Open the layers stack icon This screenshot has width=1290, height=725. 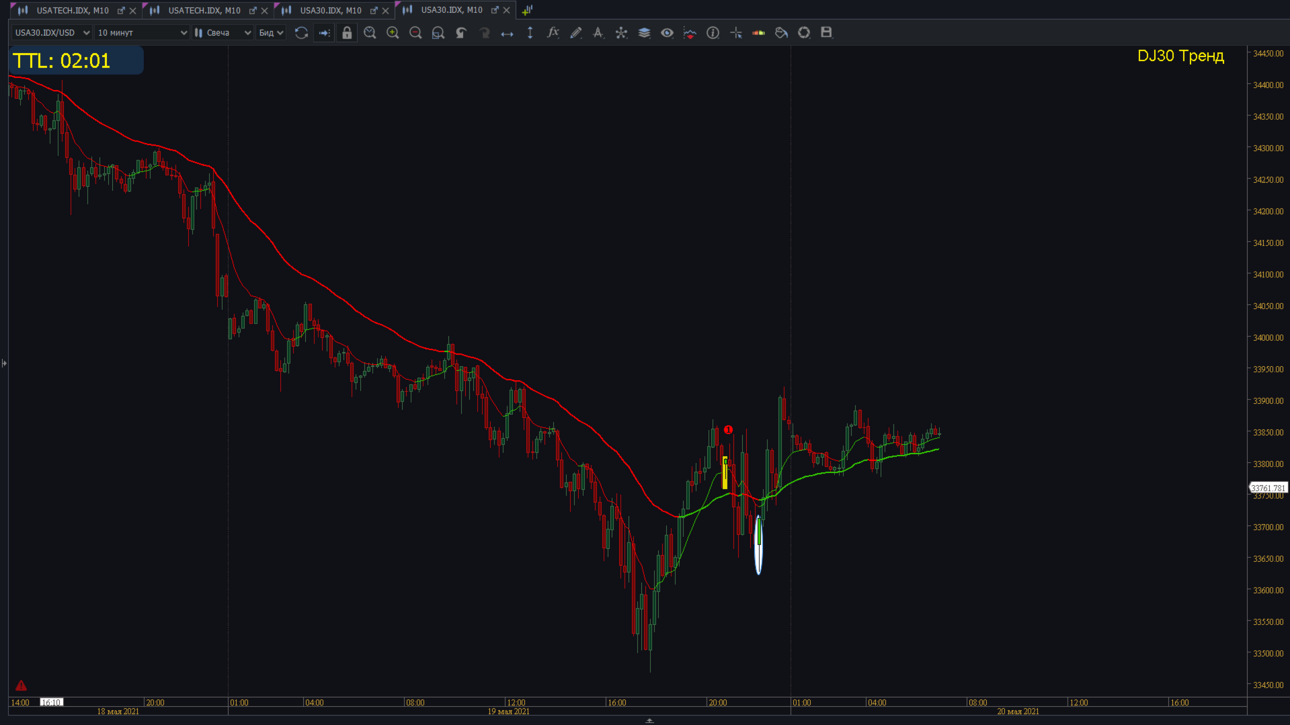(644, 33)
